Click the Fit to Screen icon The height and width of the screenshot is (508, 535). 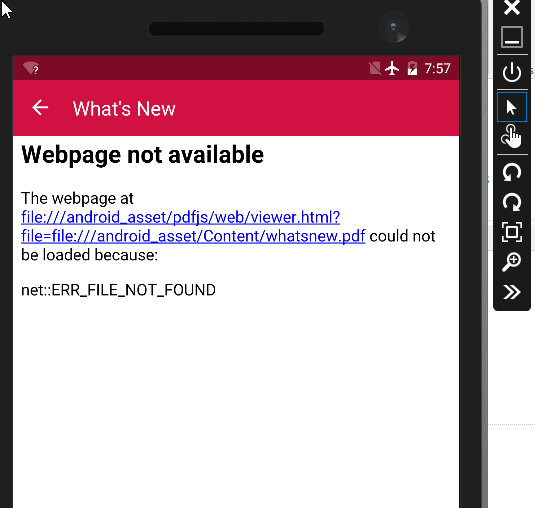click(x=512, y=232)
